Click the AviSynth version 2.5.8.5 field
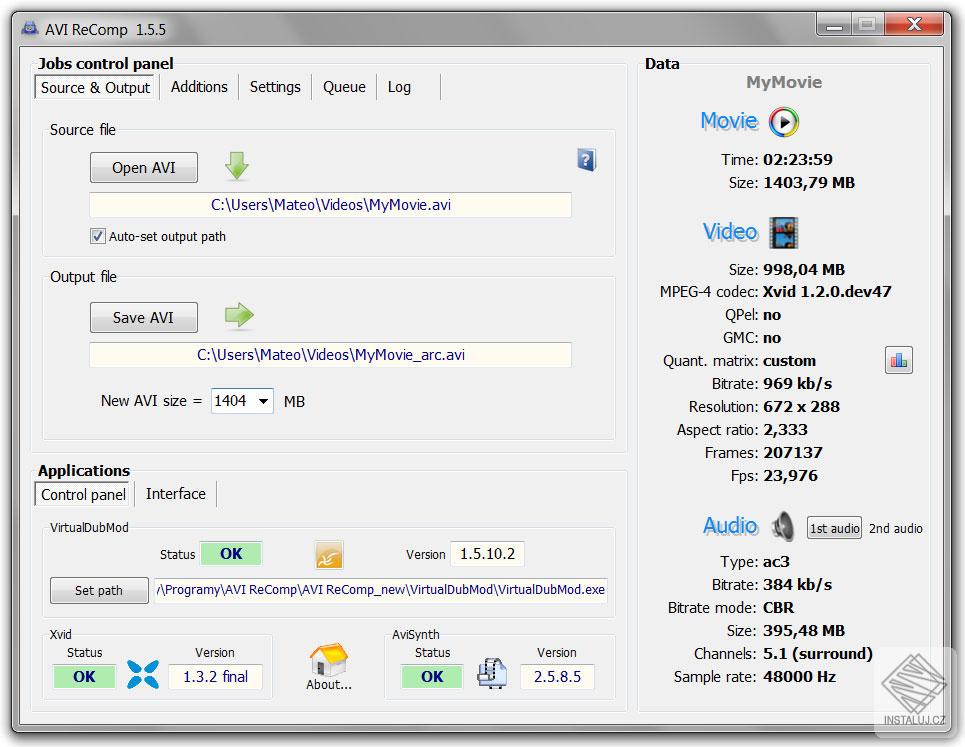 (x=557, y=677)
